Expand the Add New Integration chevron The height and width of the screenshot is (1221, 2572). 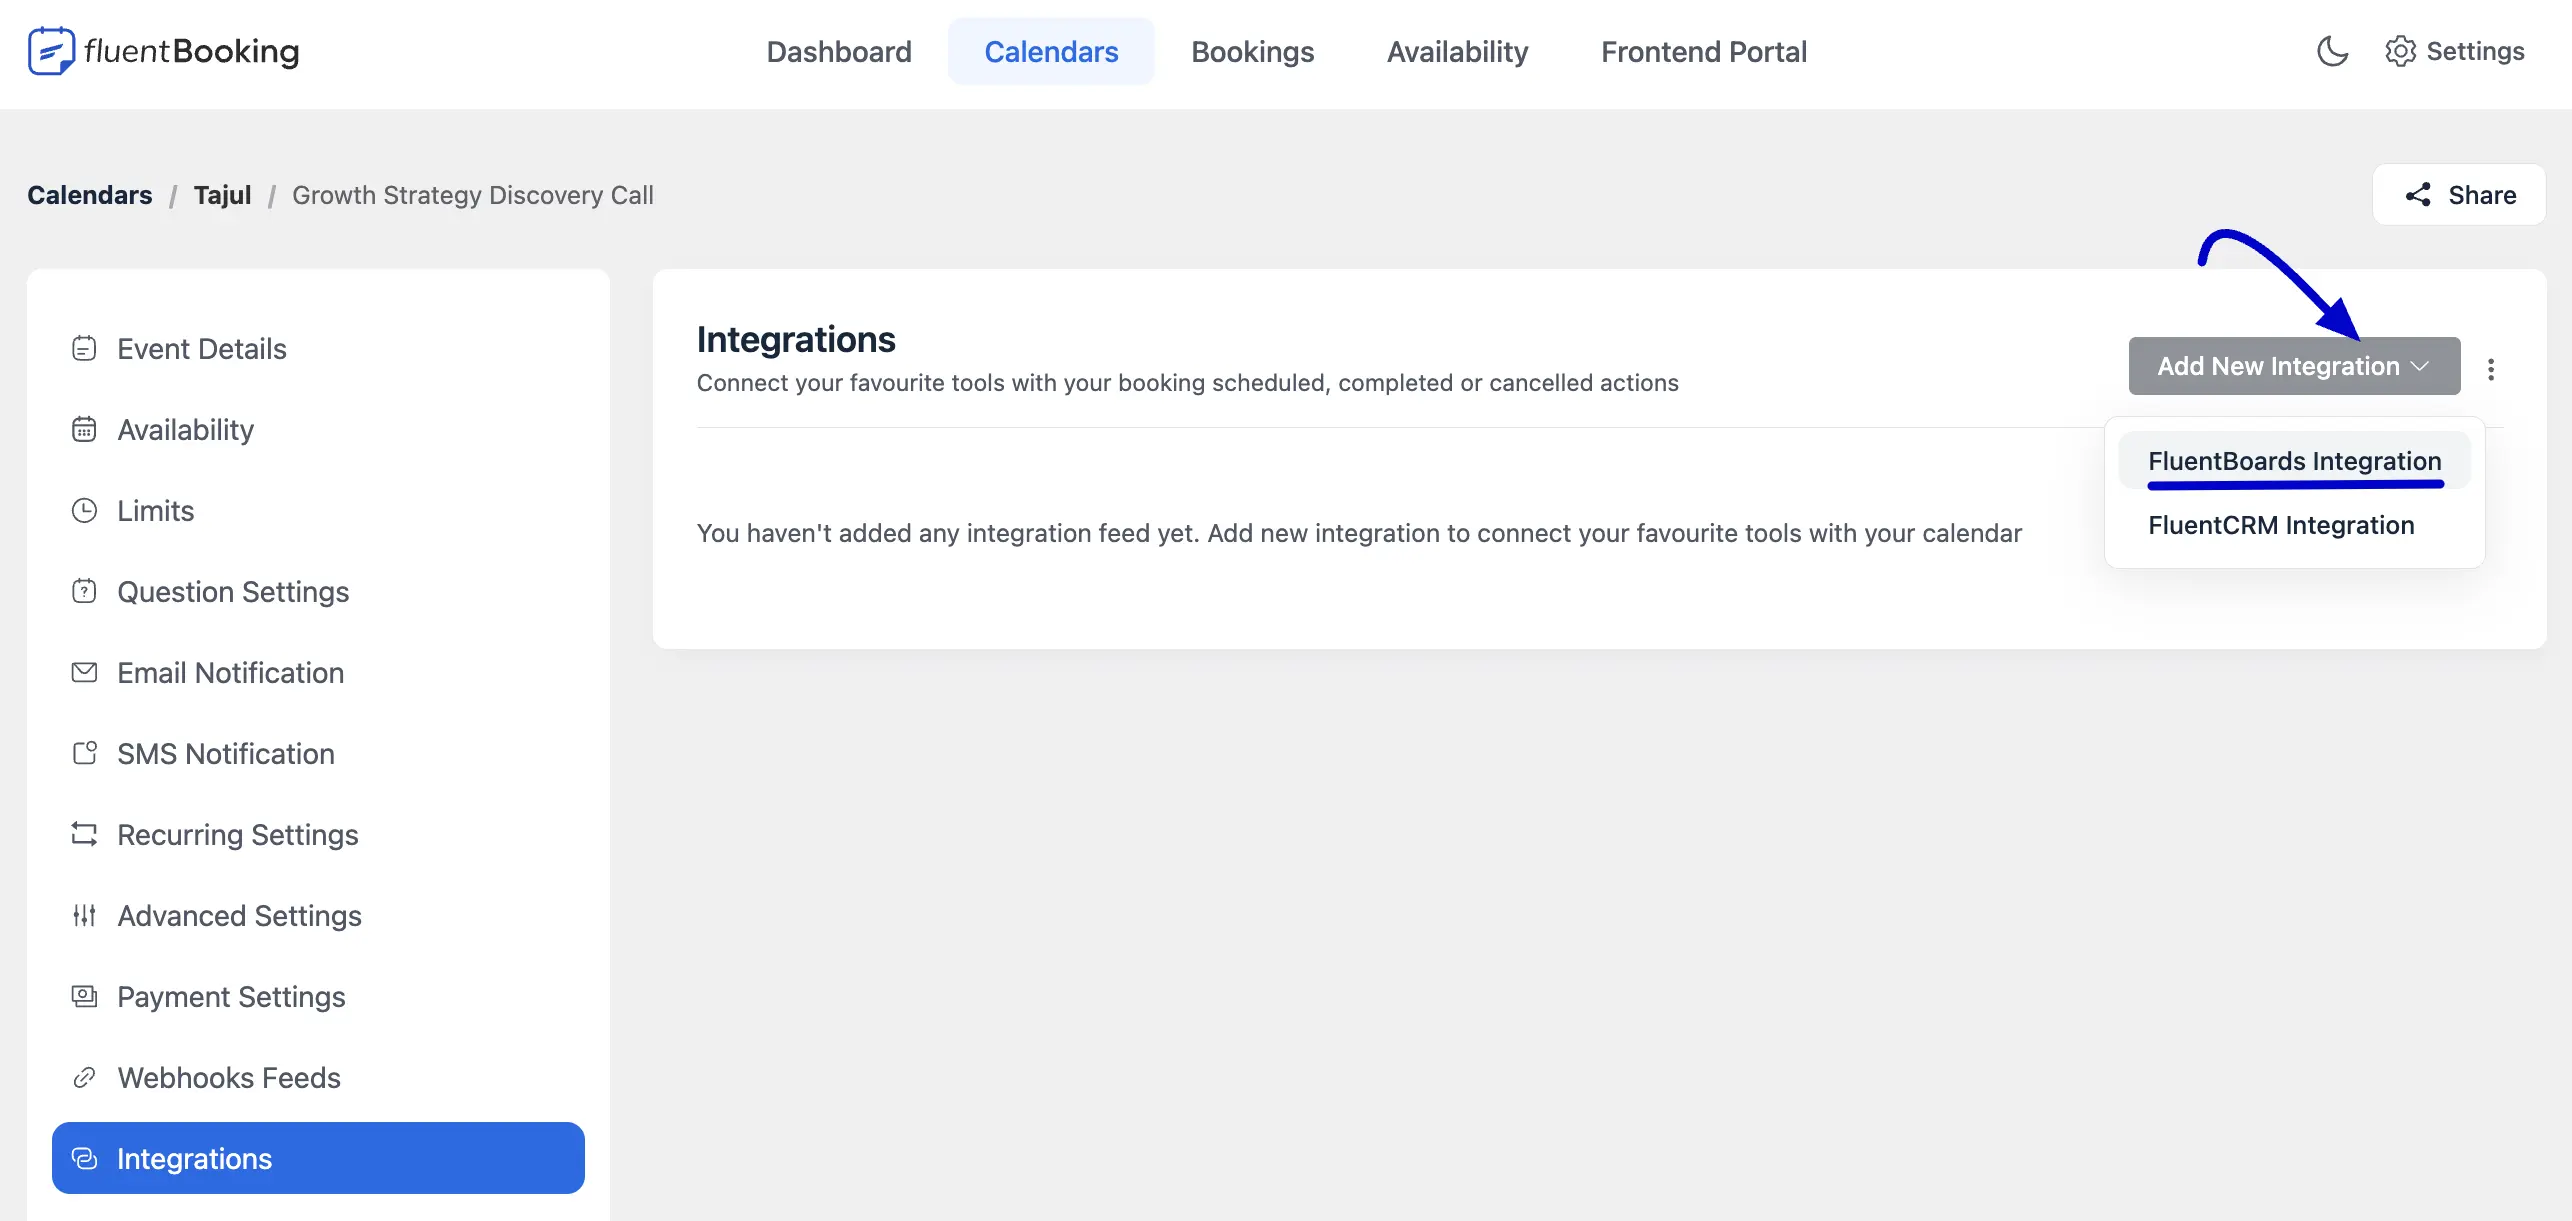[2420, 367]
